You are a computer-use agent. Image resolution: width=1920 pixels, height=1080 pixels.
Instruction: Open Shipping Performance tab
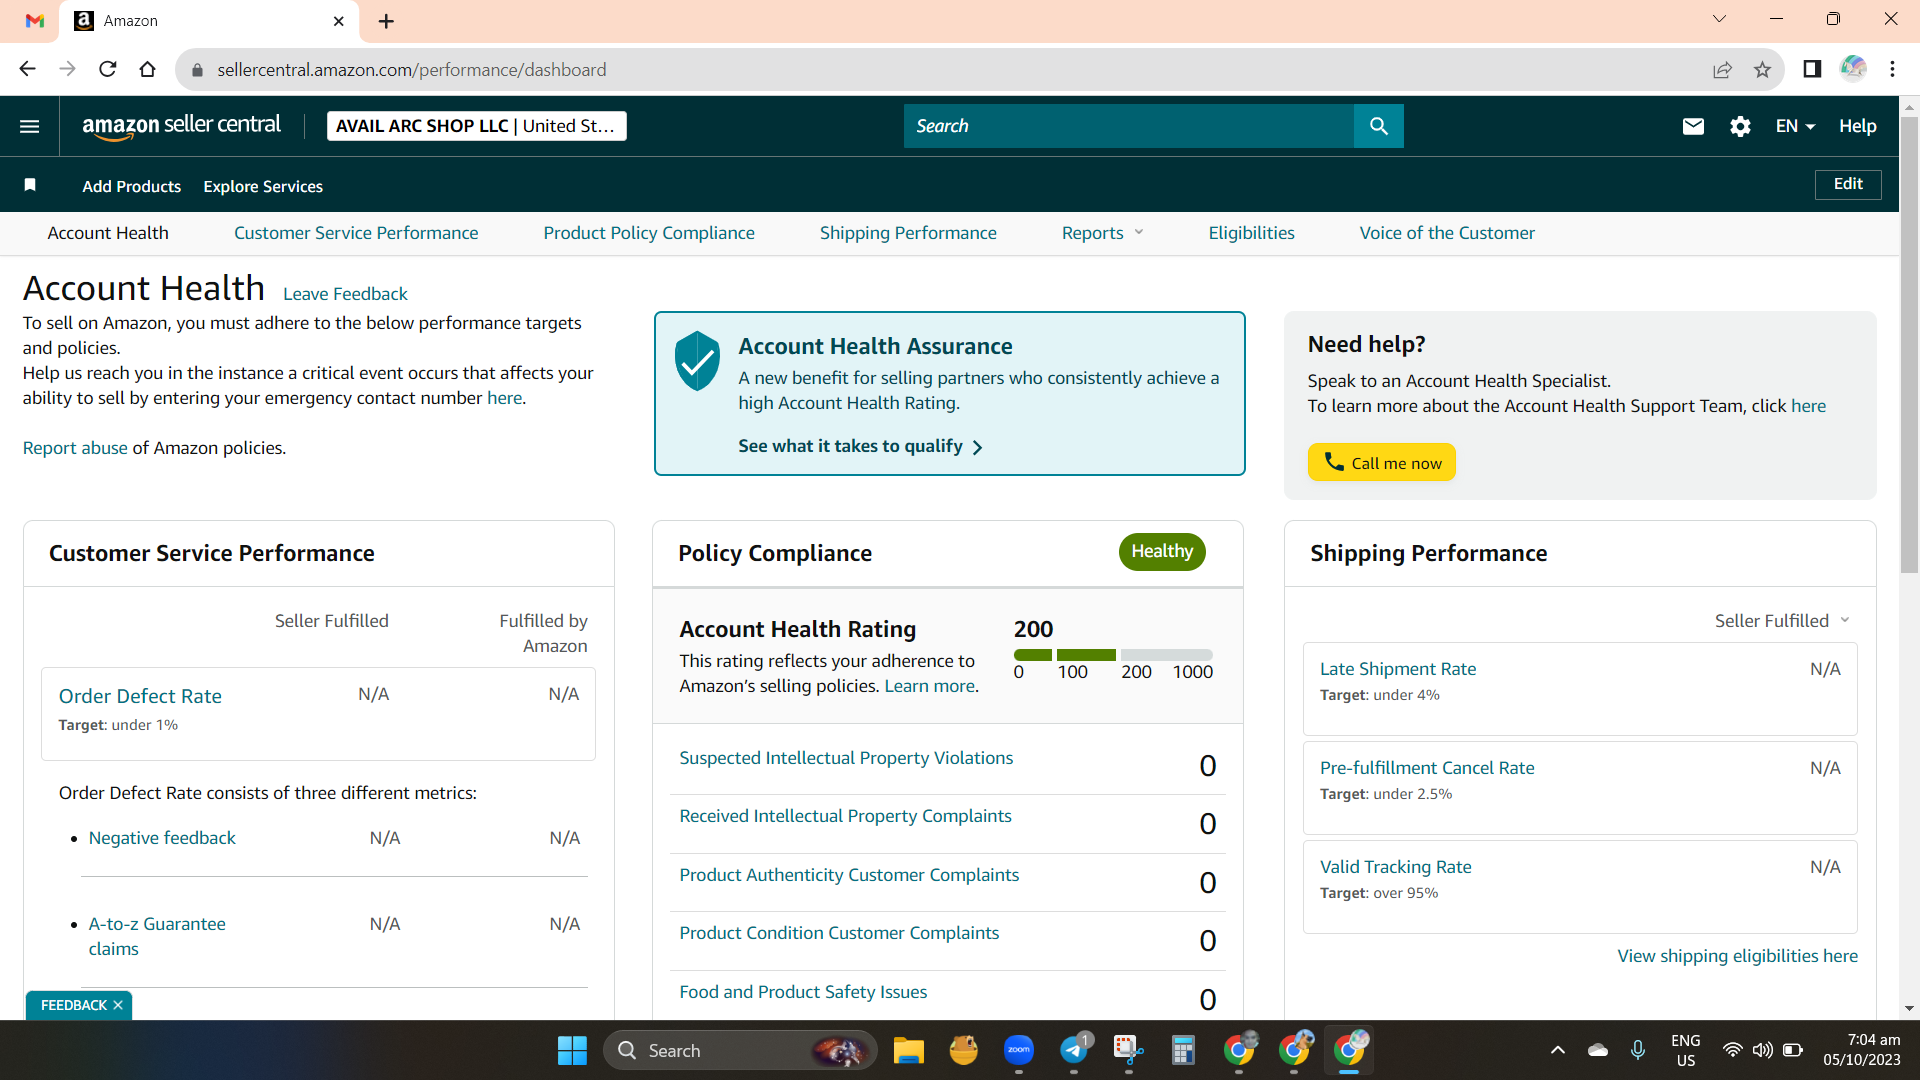908,233
